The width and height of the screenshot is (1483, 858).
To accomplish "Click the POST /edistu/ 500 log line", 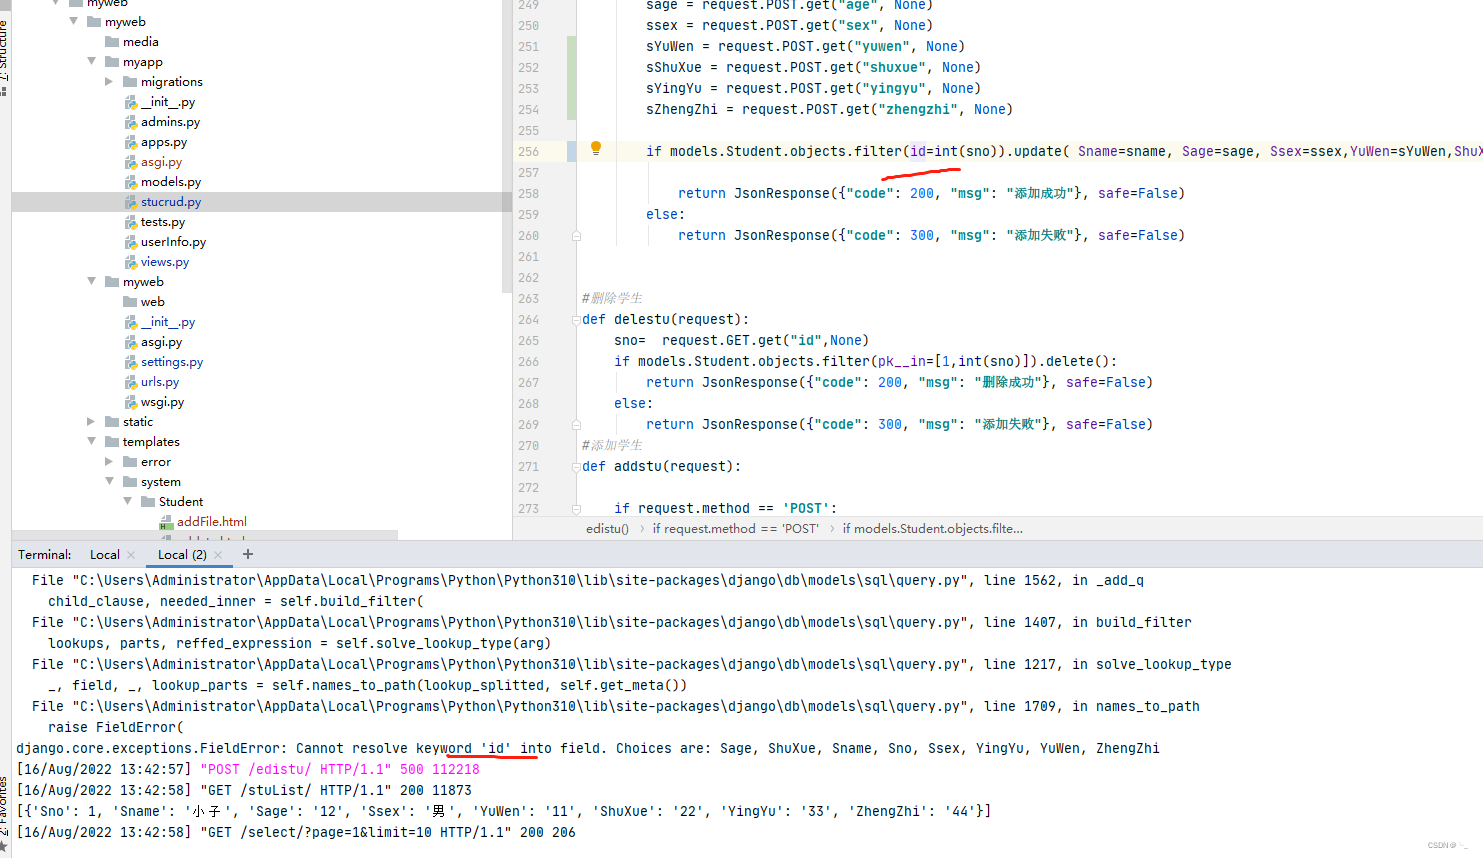I will [x=248, y=769].
